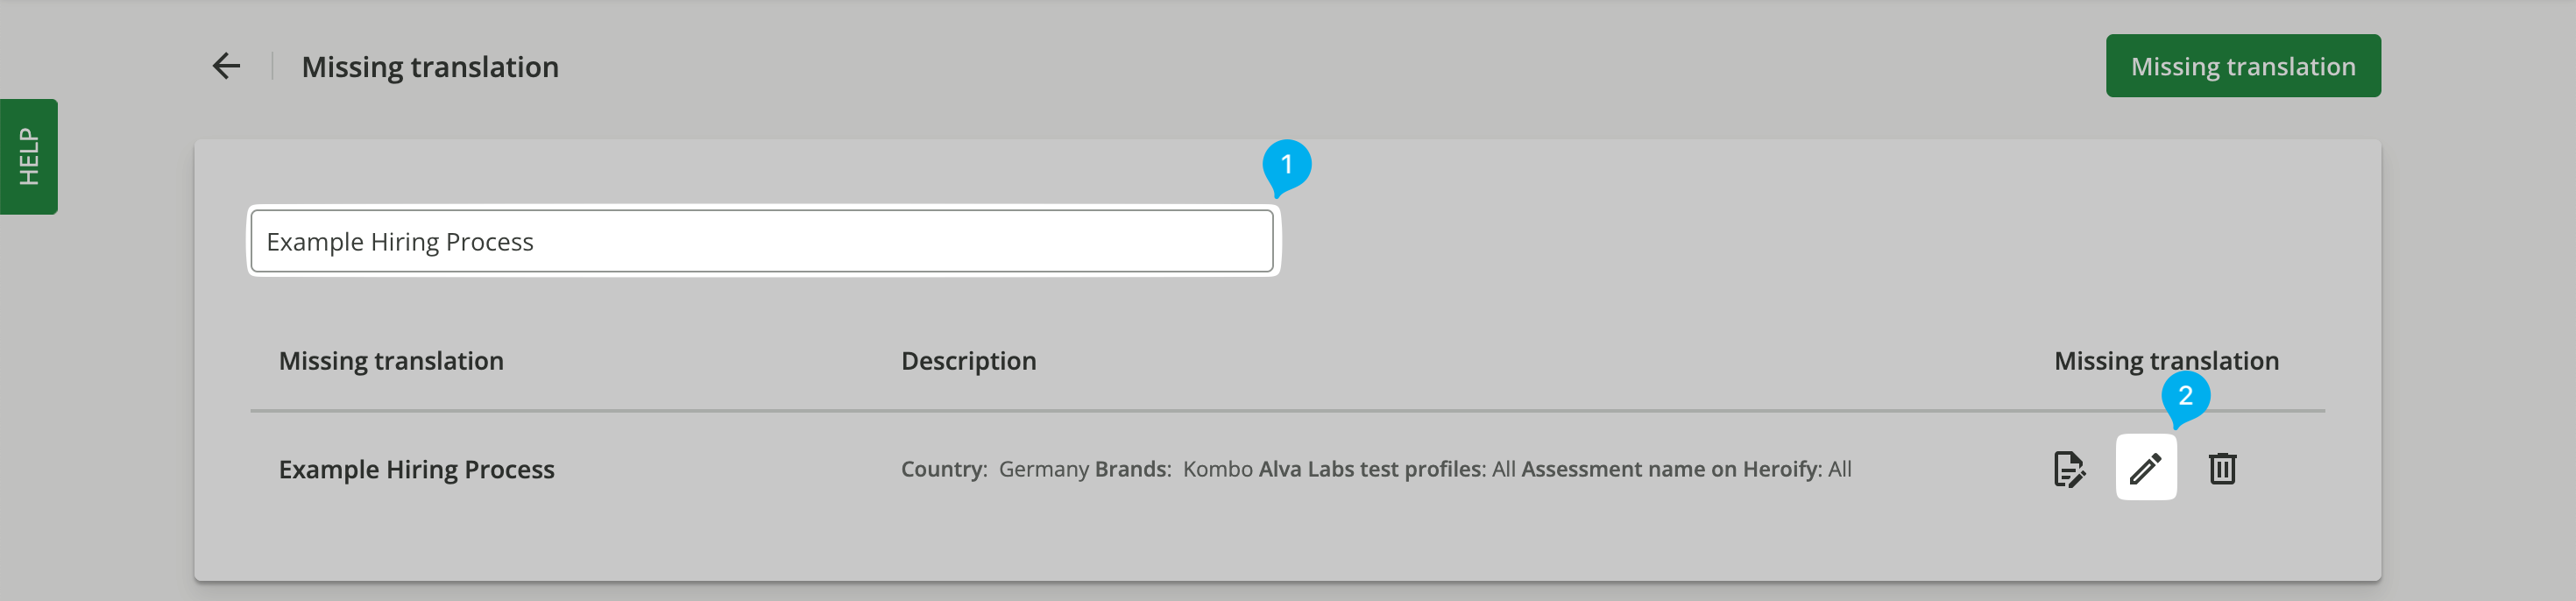Click the blue tooltip marker numbered 1
Screen dimensions: 2576x601
[x=1286, y=166]
